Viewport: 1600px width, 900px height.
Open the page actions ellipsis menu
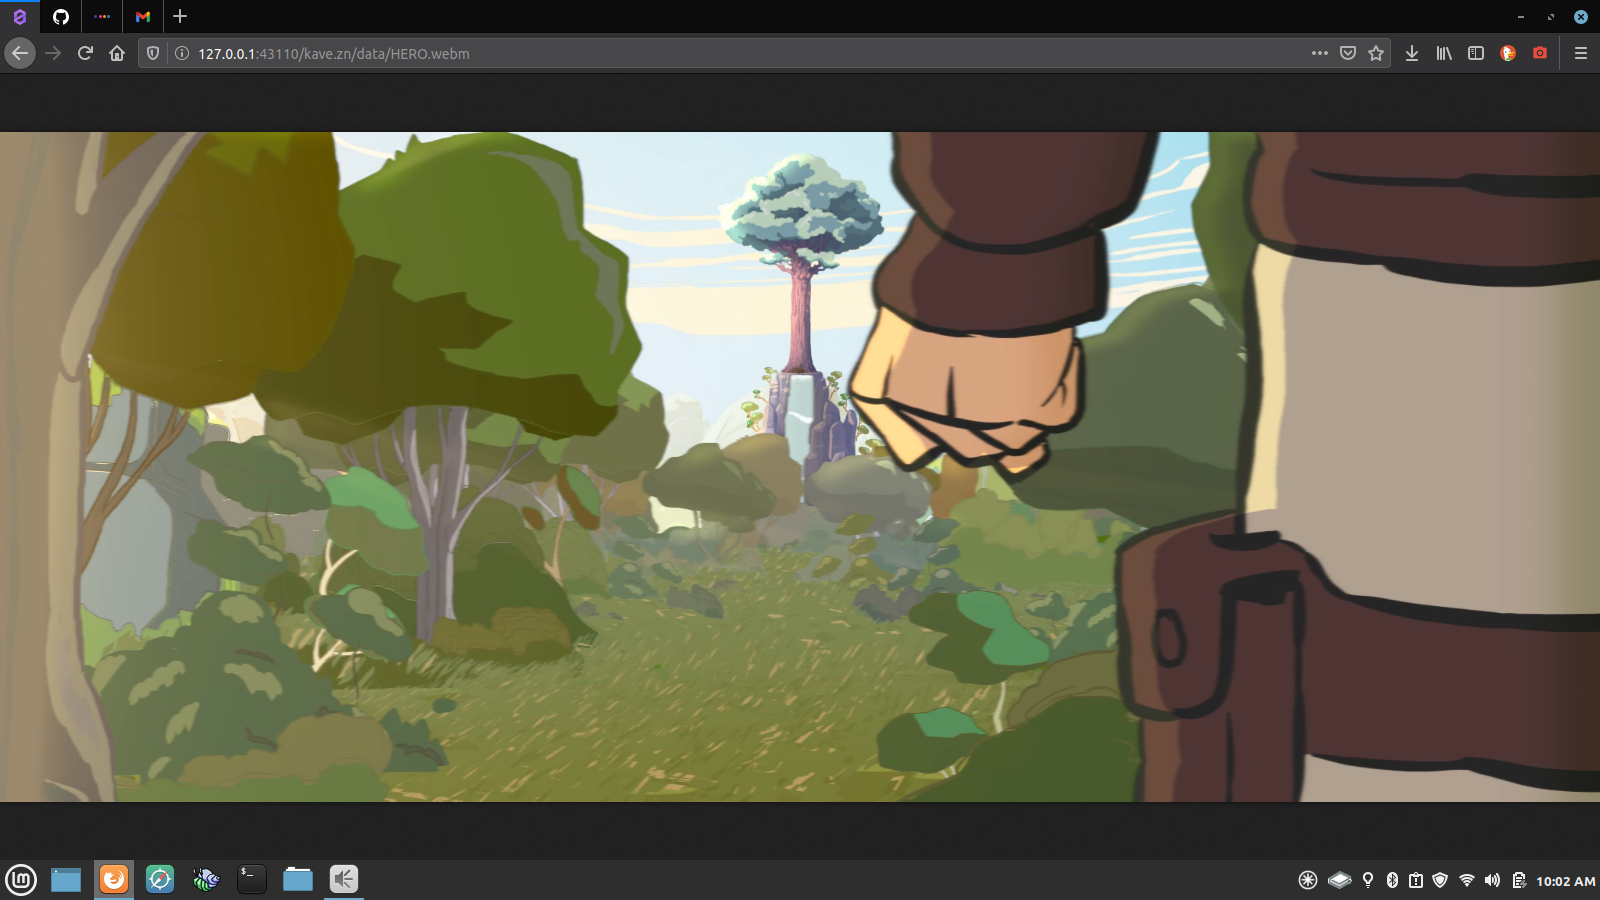click(x=1318, y=54)
